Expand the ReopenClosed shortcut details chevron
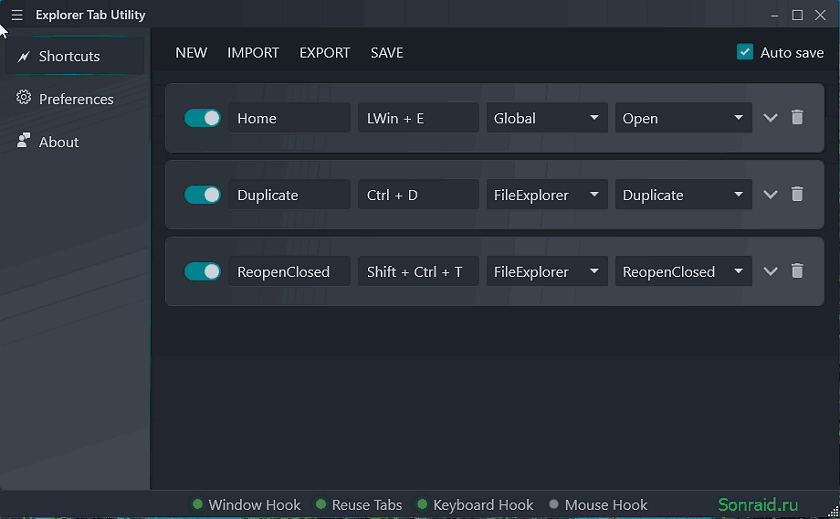The image size is (840, 519). point(770,271)
